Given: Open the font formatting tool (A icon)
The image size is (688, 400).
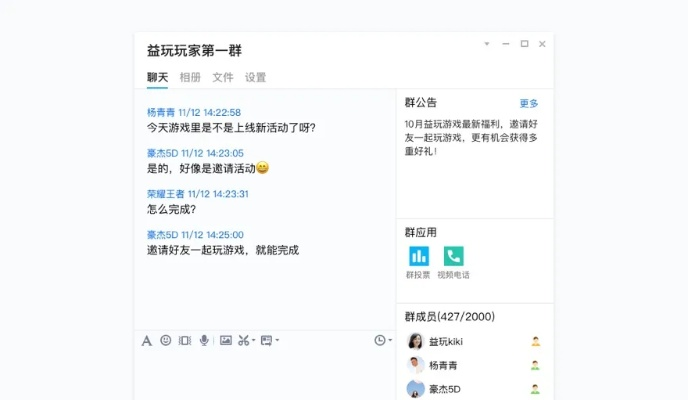Looking at the screenshot, I should [147, 340].
